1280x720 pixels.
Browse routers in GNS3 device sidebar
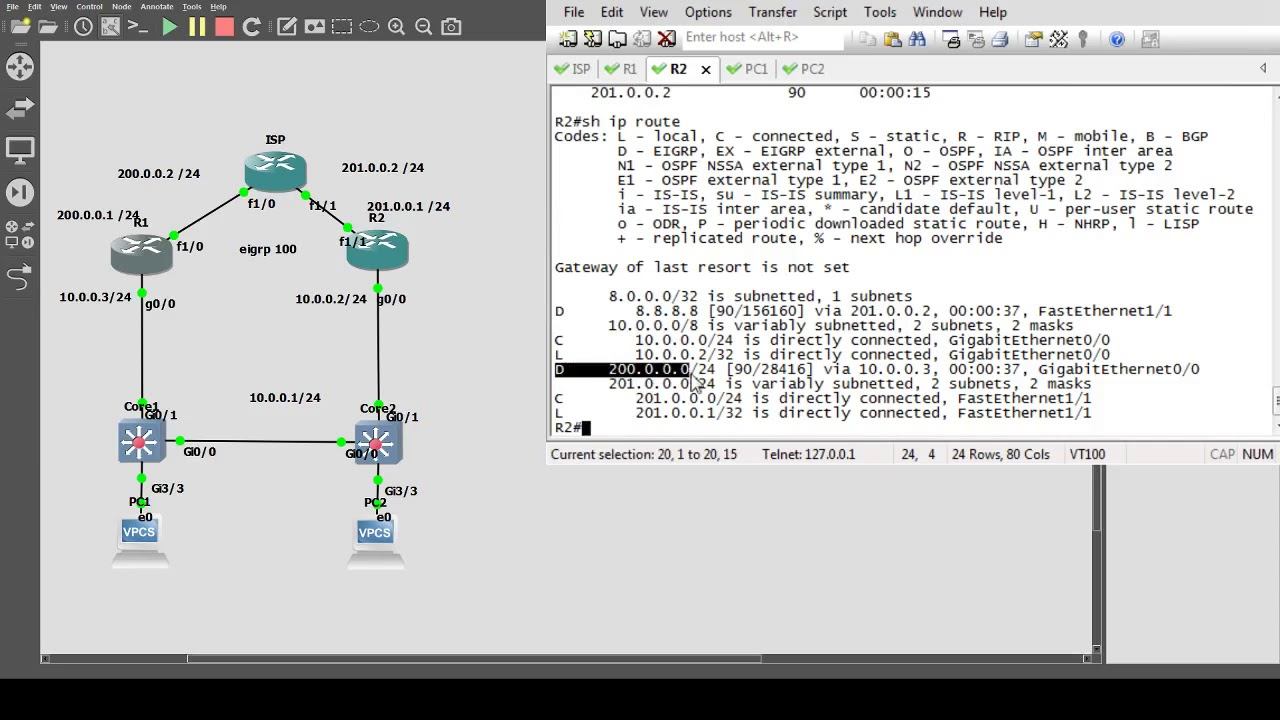click(19, 67)
